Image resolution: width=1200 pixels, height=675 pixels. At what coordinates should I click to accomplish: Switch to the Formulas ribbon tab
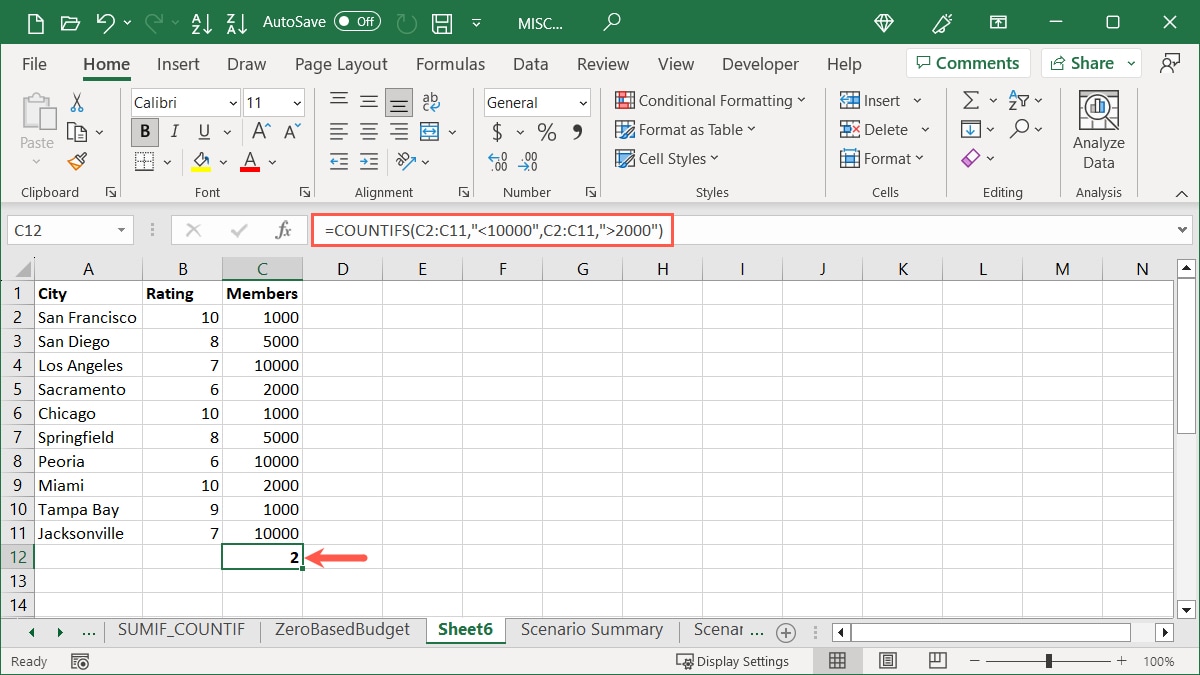pyautogui.click(x=450, y=64)
